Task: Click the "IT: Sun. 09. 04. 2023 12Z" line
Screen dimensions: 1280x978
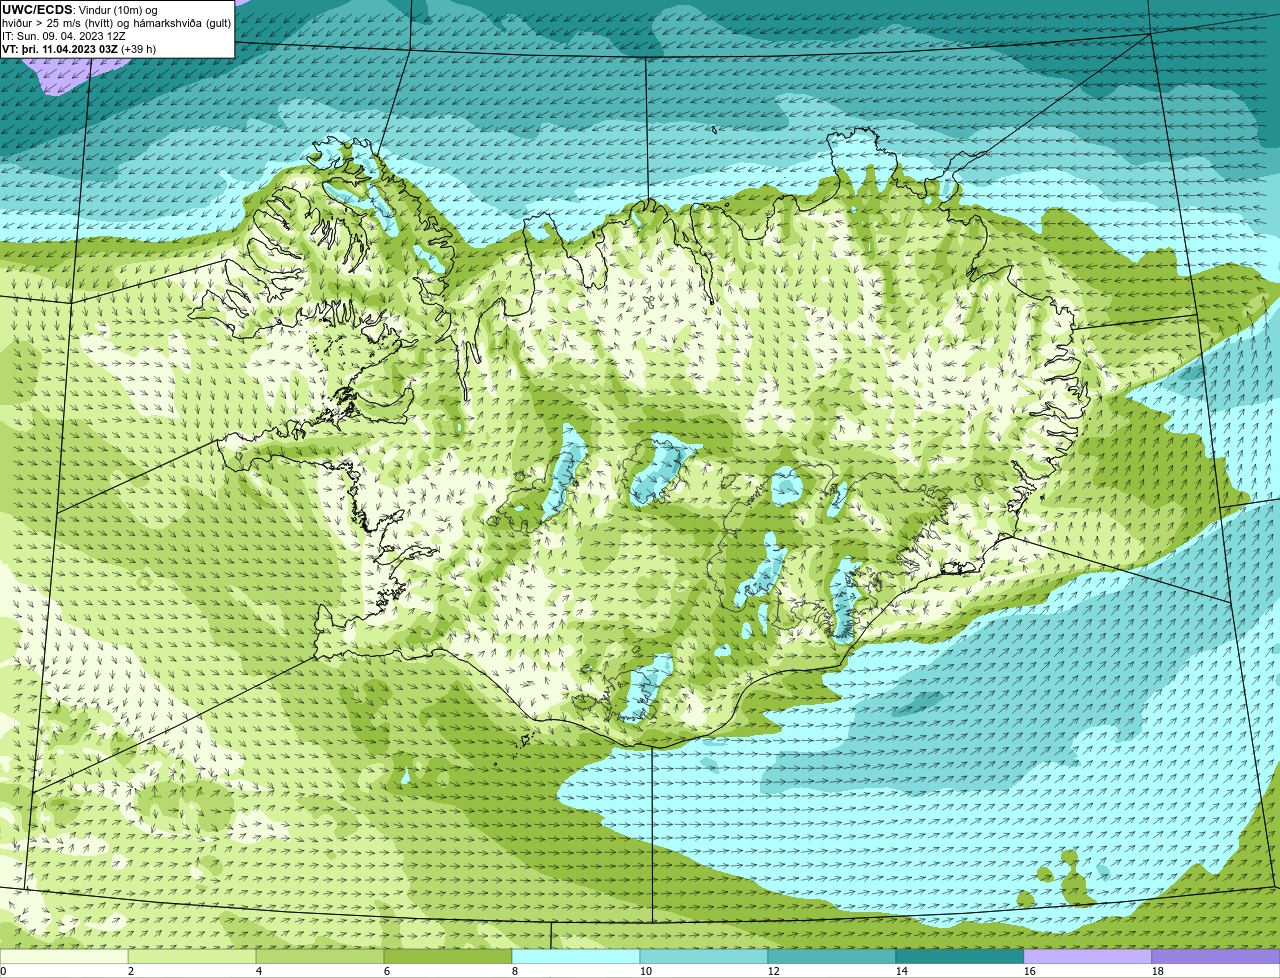Action: (x=64, y=36)
